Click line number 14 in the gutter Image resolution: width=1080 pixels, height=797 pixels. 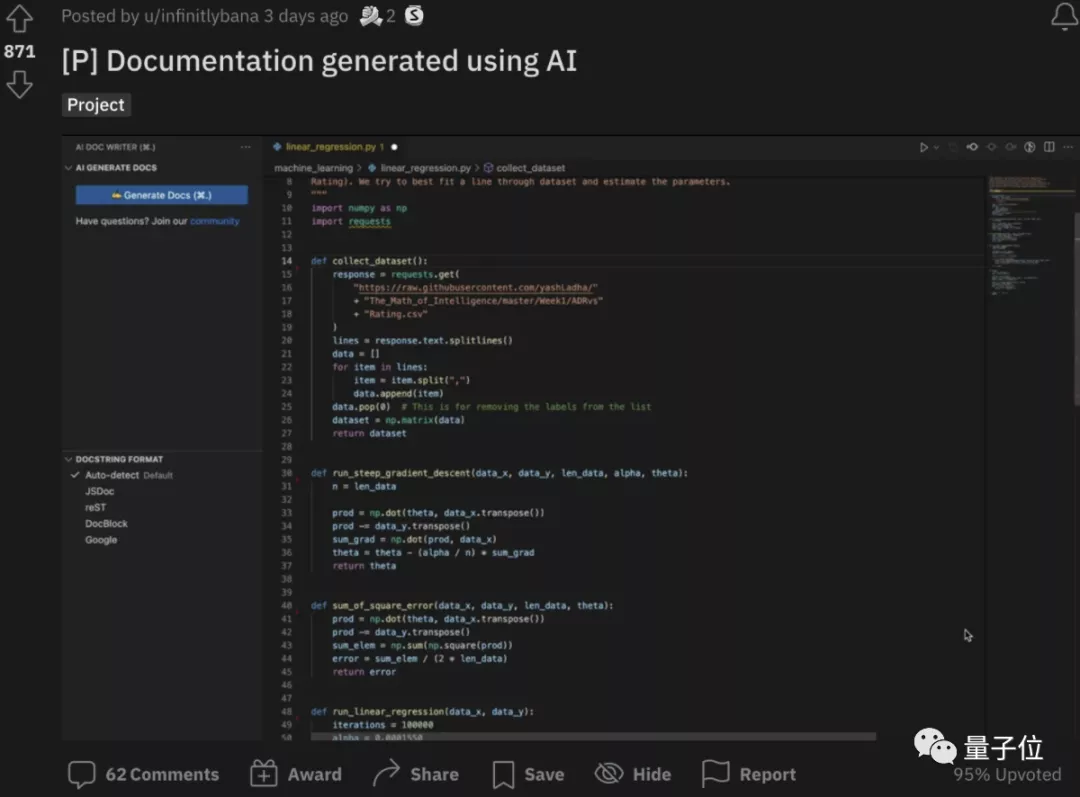287,261
